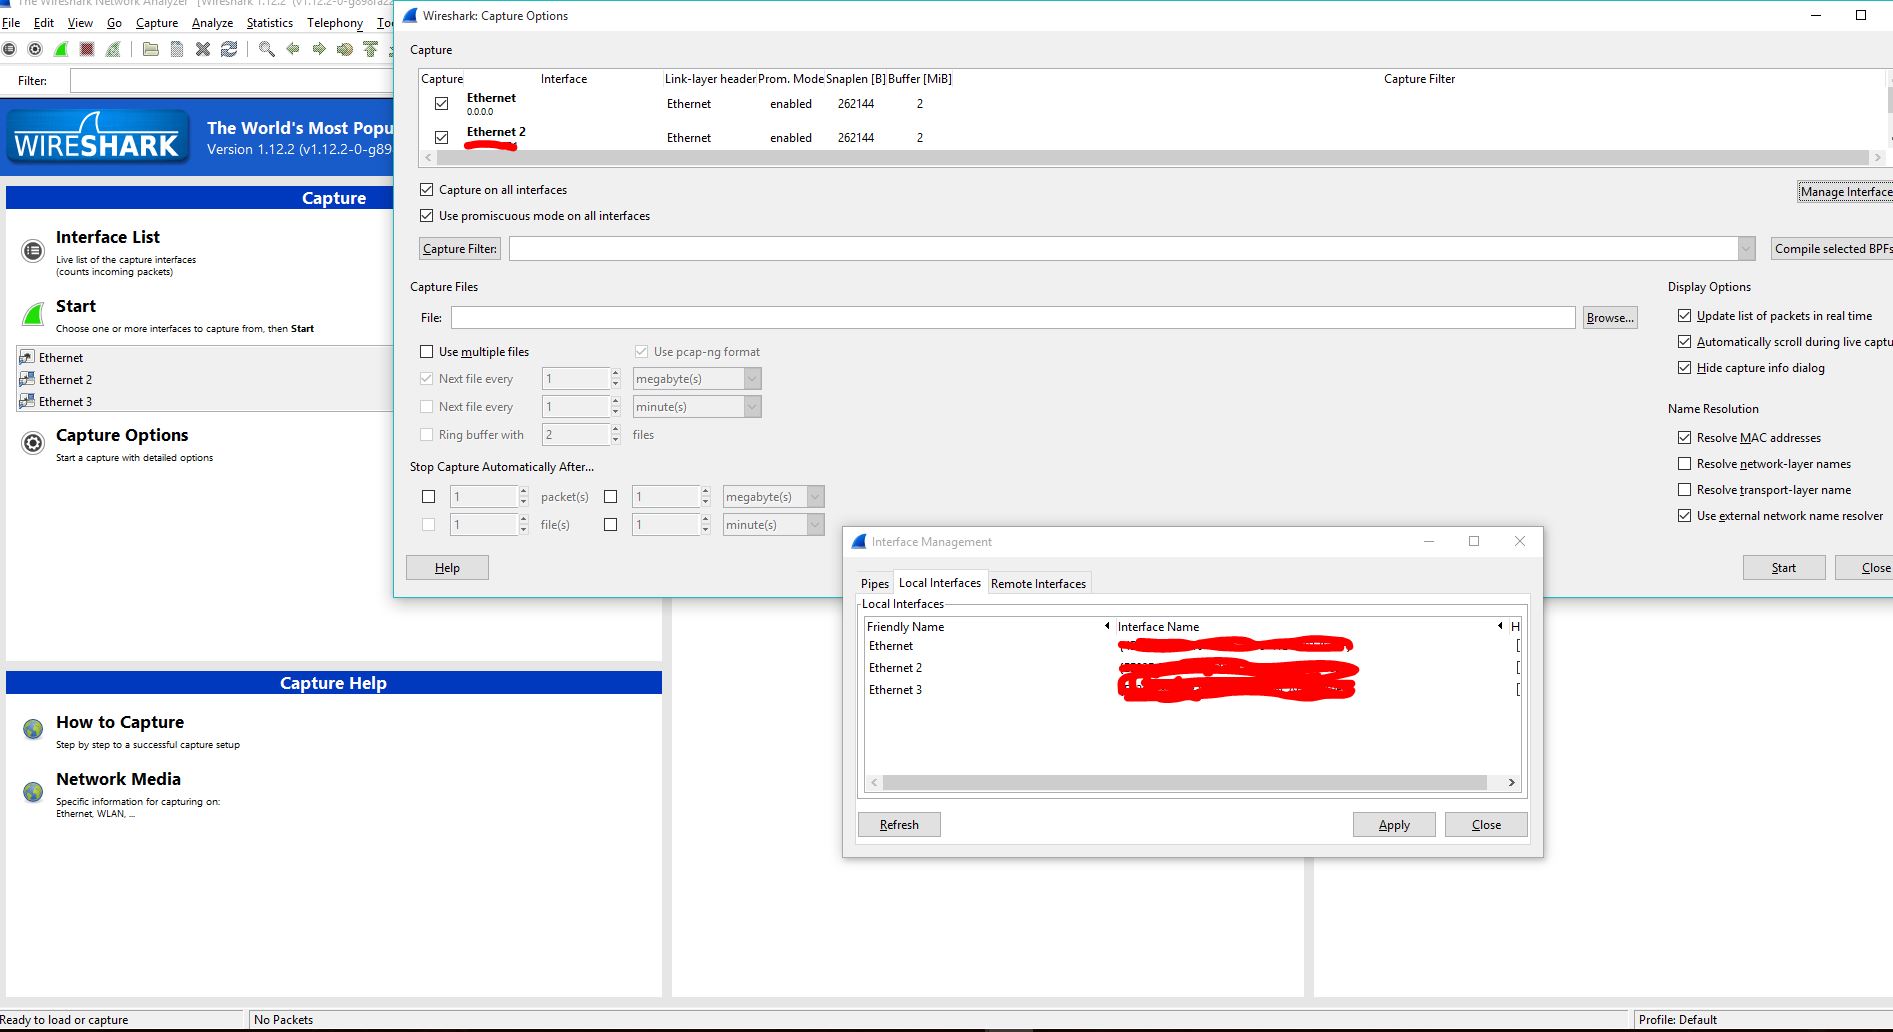Viewport: 1893px width, 1032px height.
Task: Click the reload capture file icon
Action: click(229, 49)
